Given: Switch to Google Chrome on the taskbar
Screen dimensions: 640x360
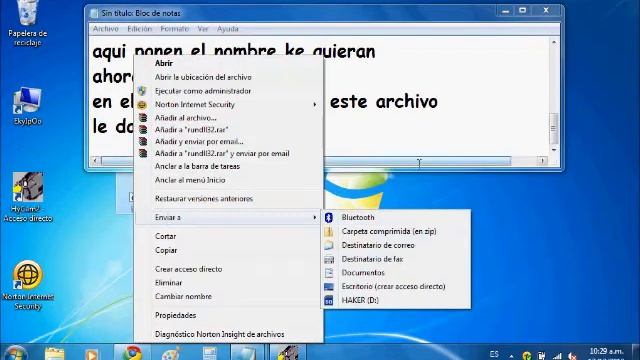Looking at the screenshot, I should point(133,353).
